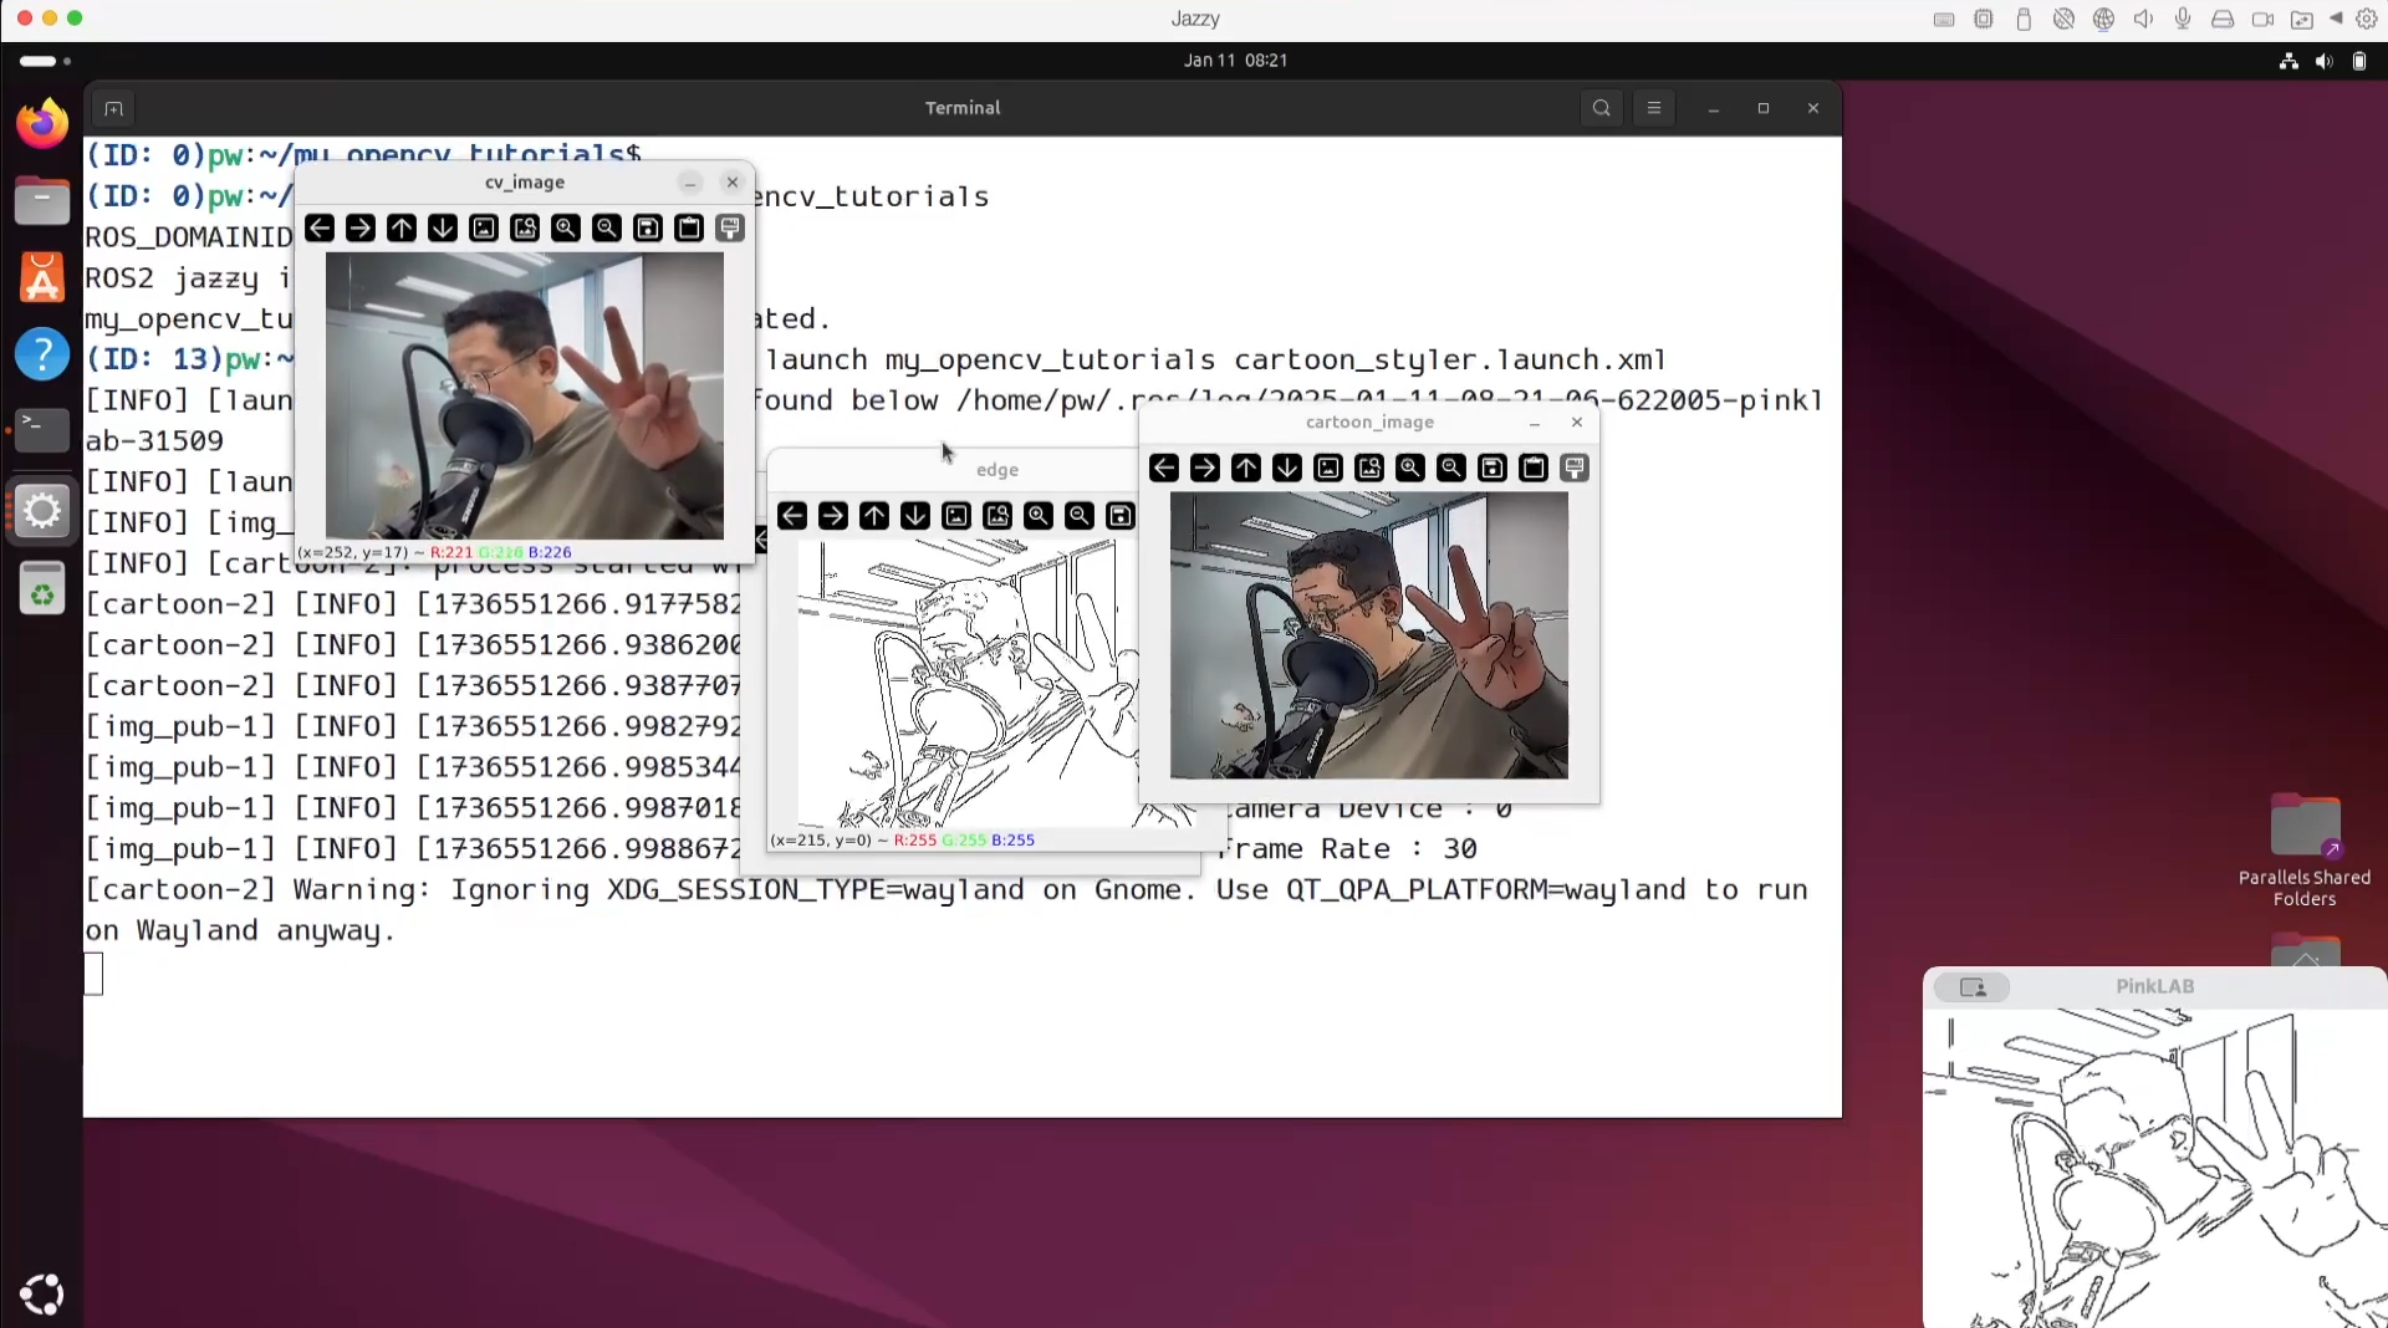2388x1328 pixels.
Task: Open a new tab in the Terminal
Action: (114, 108)
